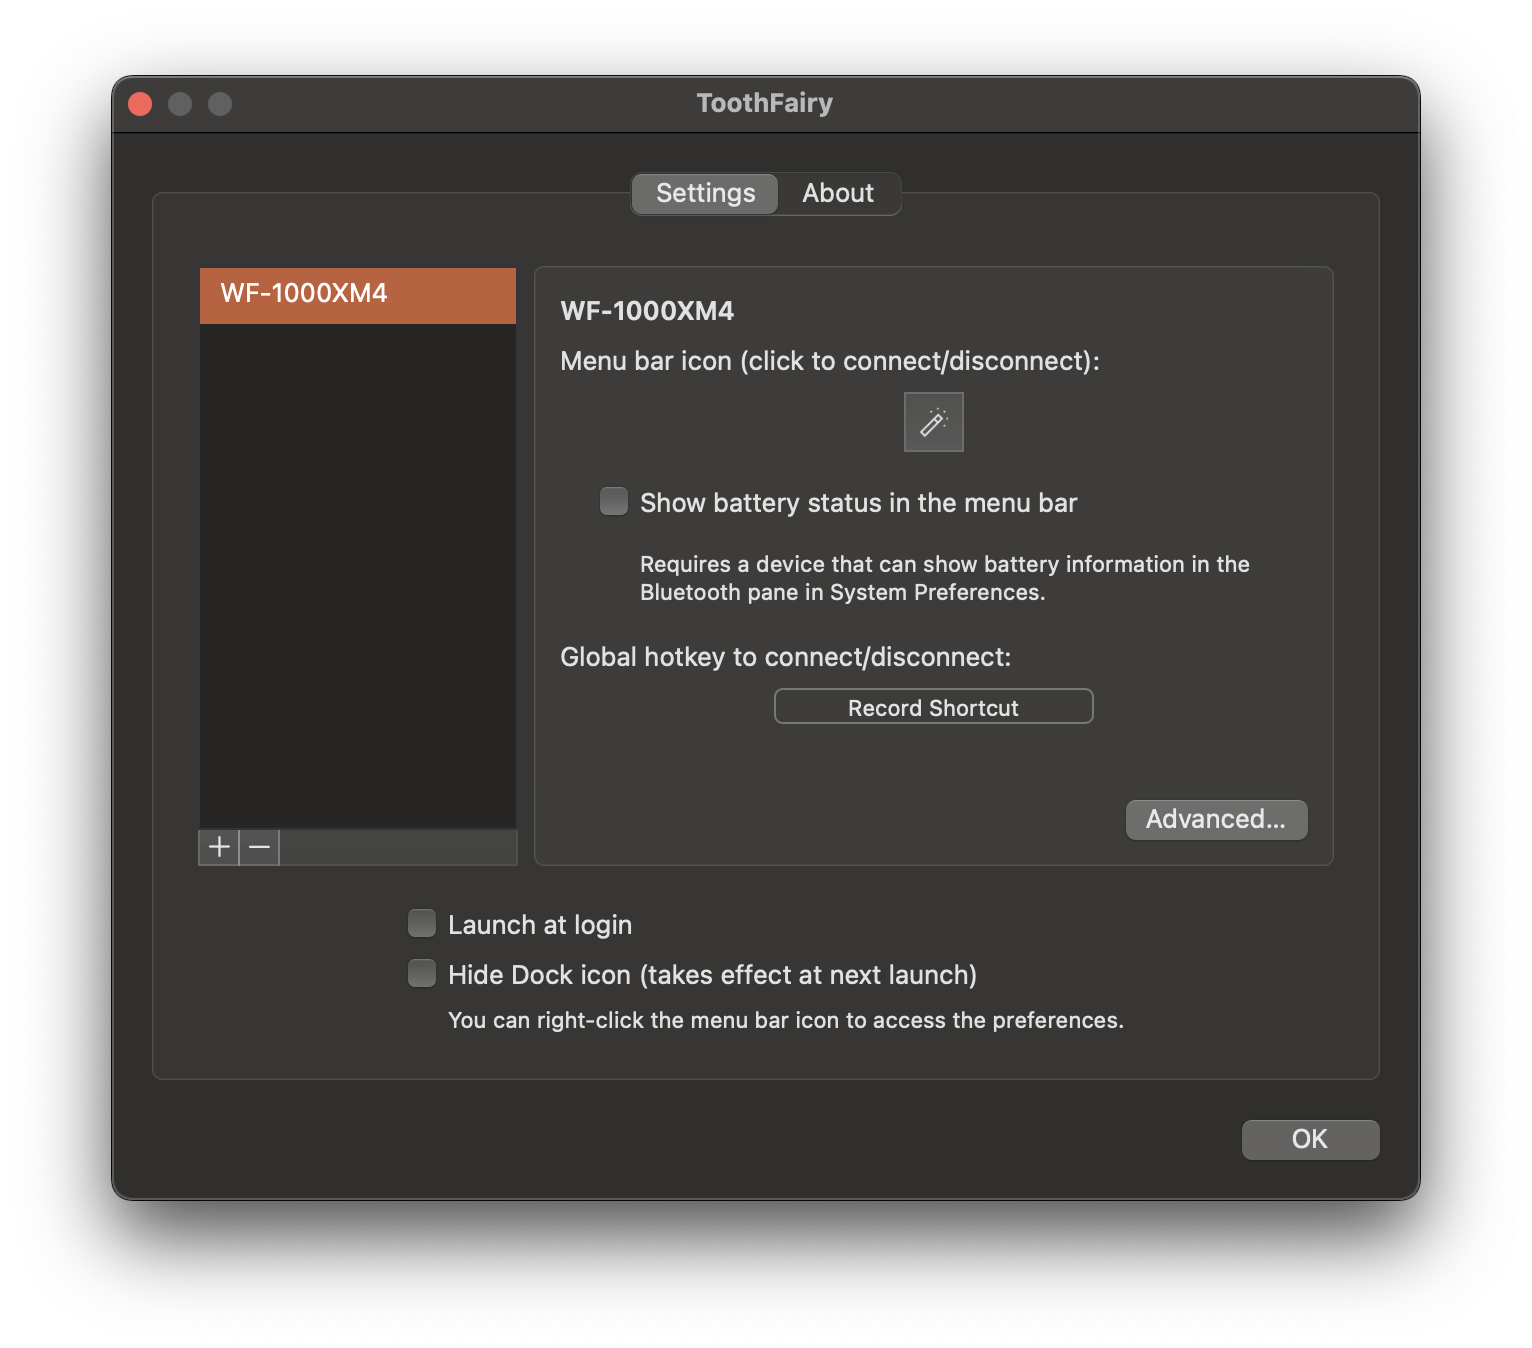This screenshot has height=1348, width=1532.
Task: Select WF-1000XM4 in the device list
Action: click(x=358, y=295)
